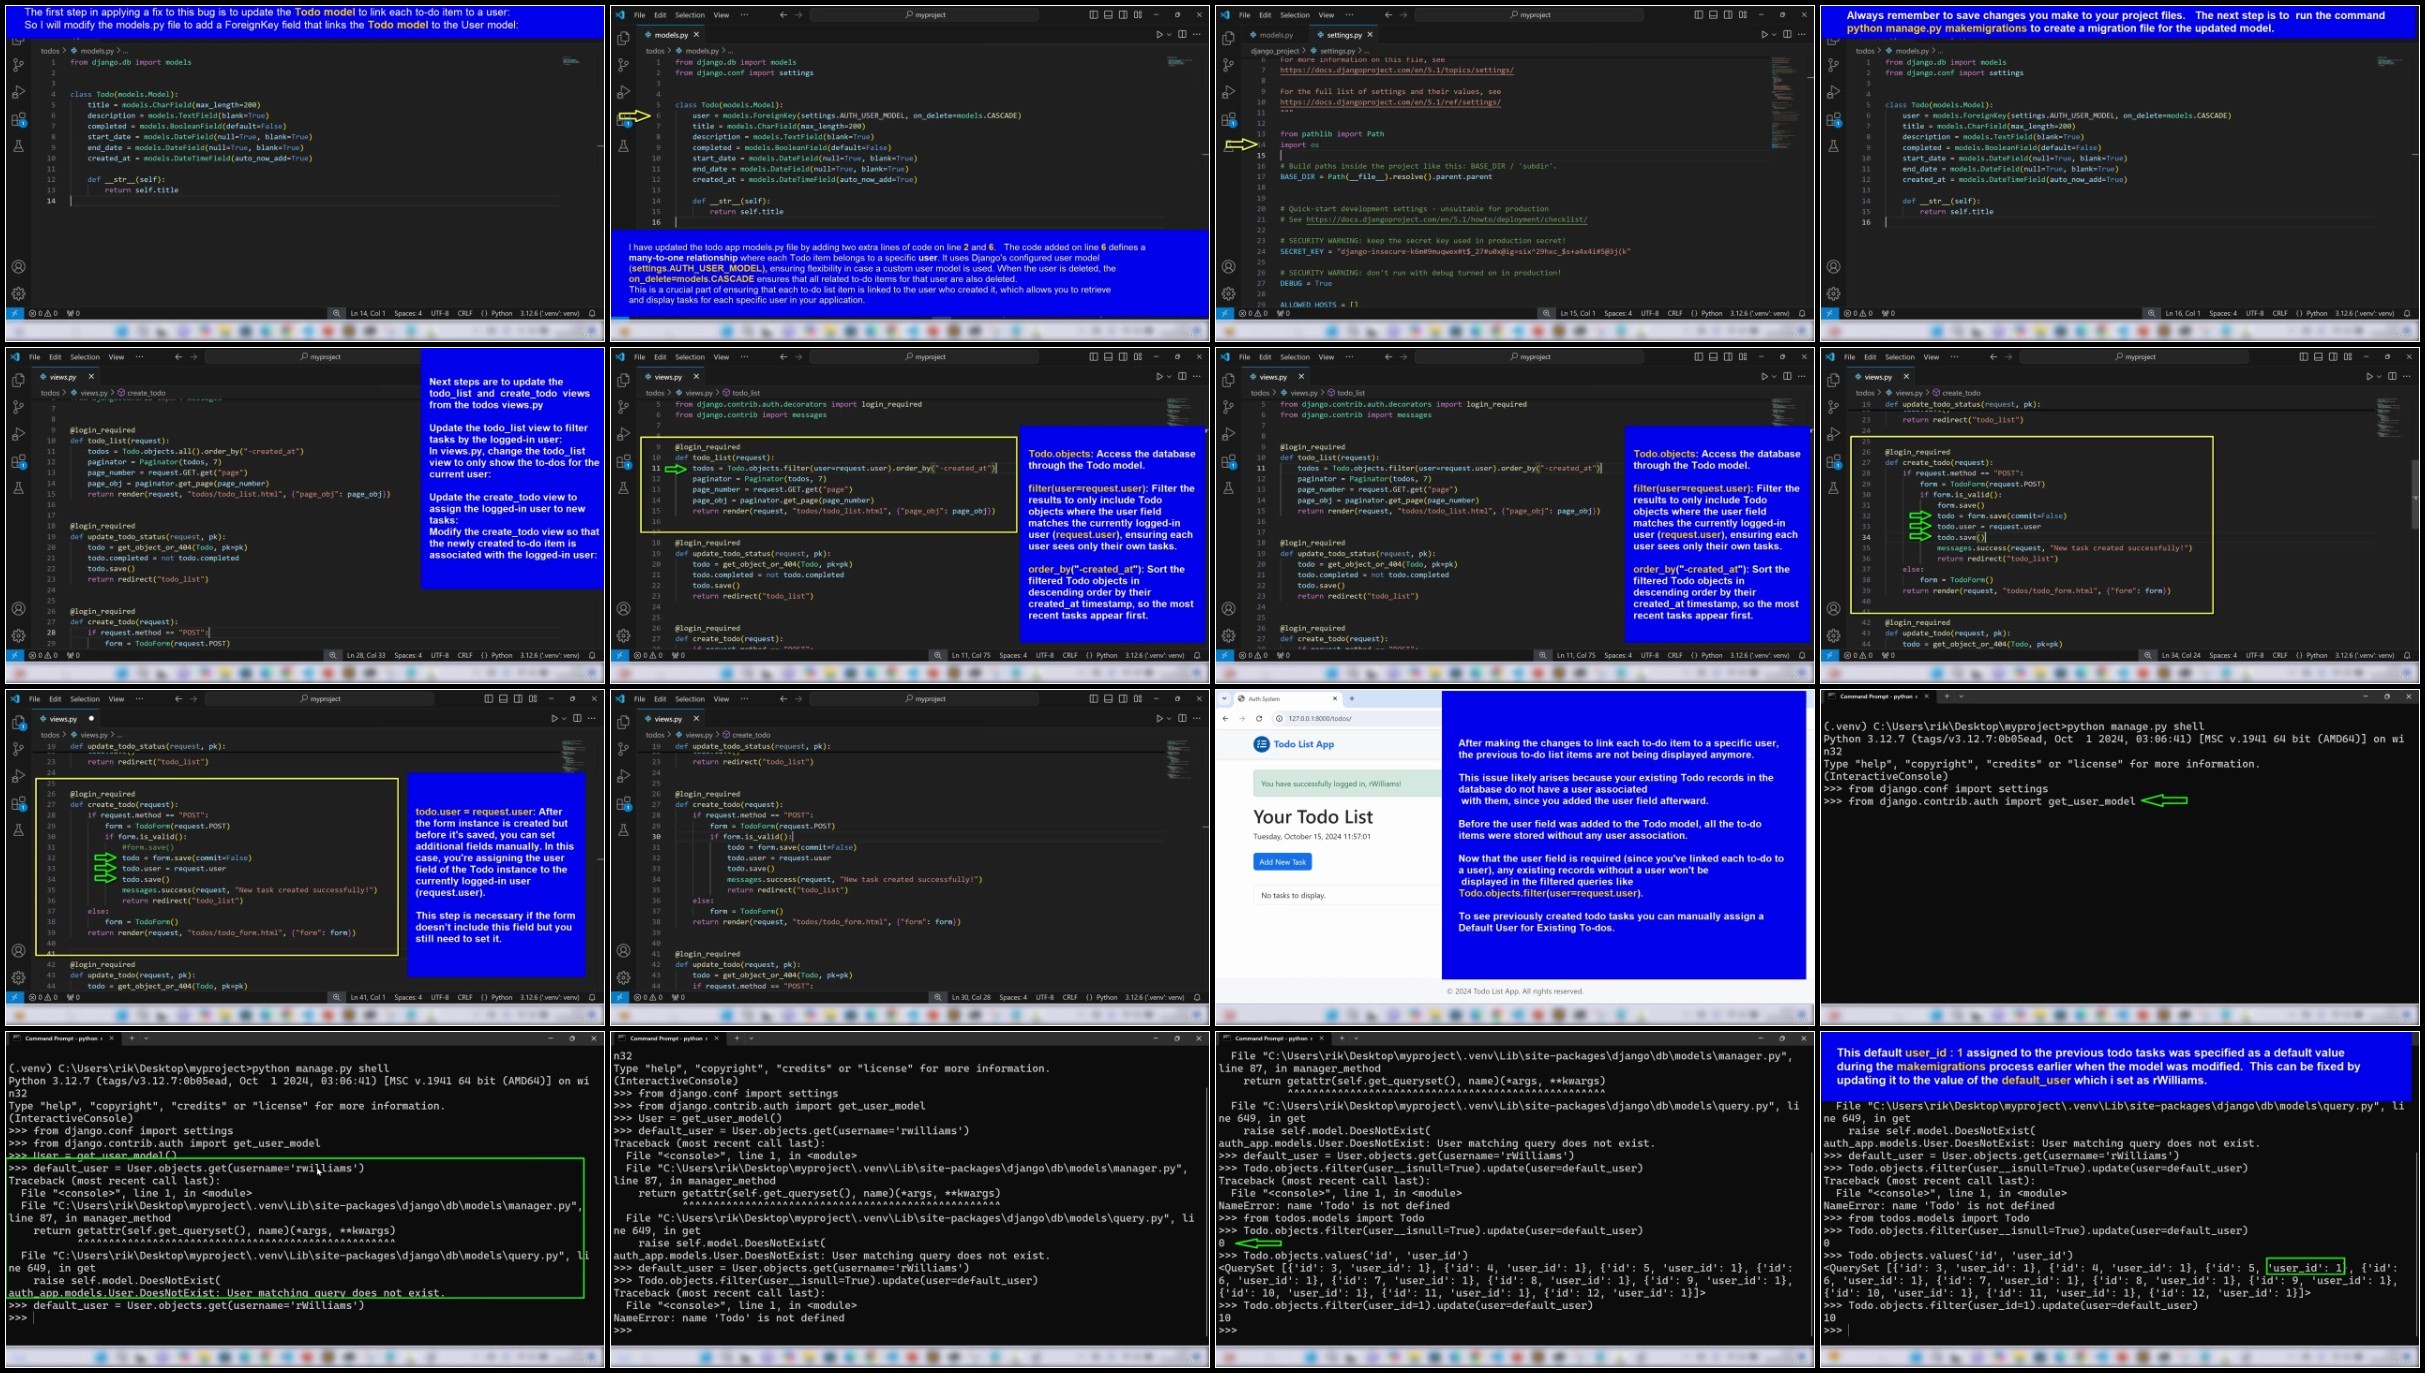Click Ln 15, Col 1 in status bar

point(1577,313)
